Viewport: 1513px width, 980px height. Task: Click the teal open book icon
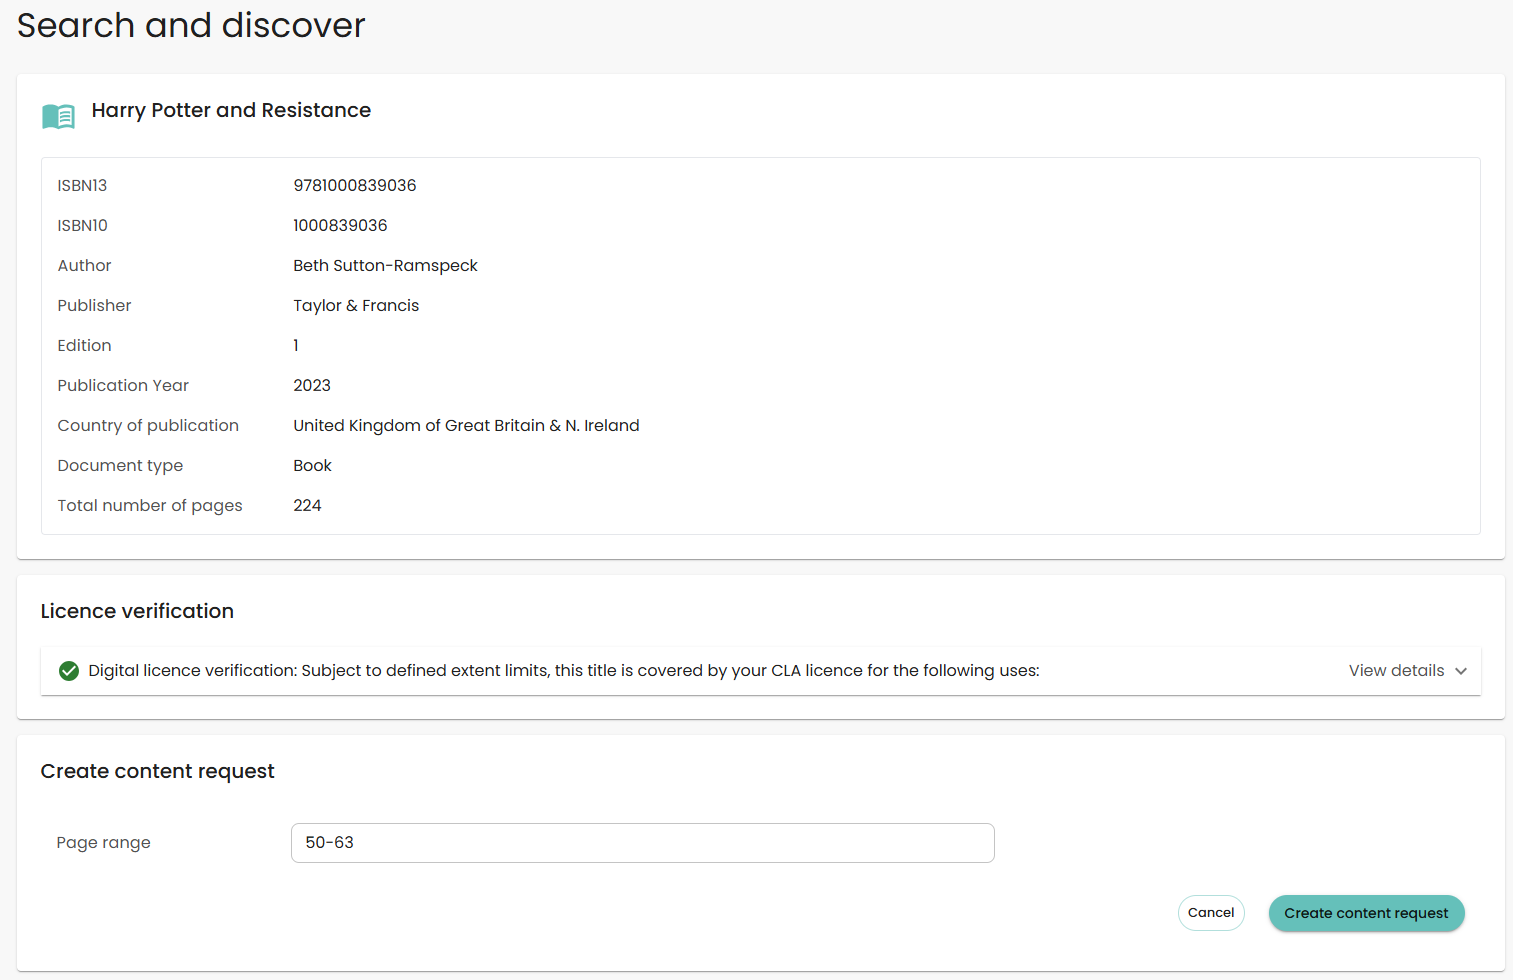click(58, 116)
